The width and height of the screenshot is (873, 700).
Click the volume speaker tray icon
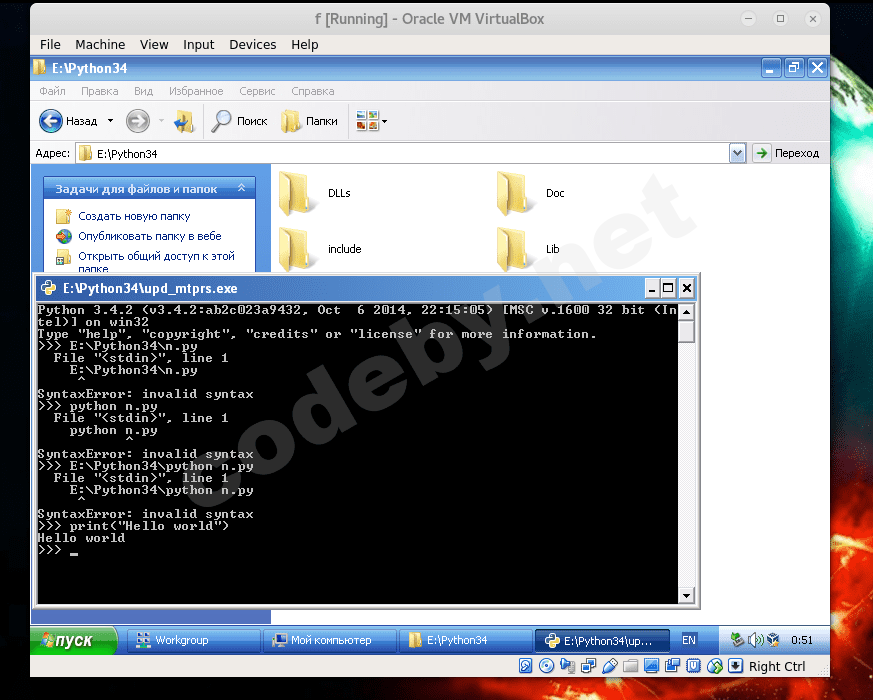[x=755, y=640]
